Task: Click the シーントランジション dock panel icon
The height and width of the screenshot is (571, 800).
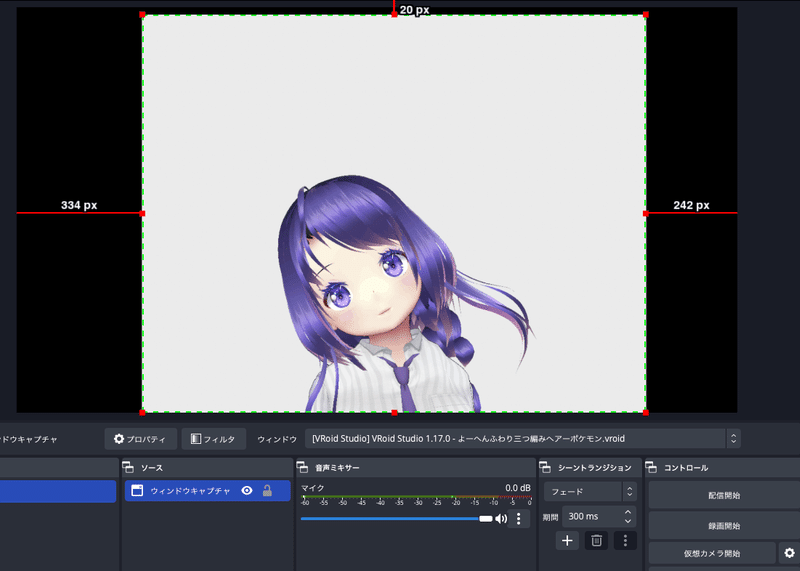Action: (545, 467)
